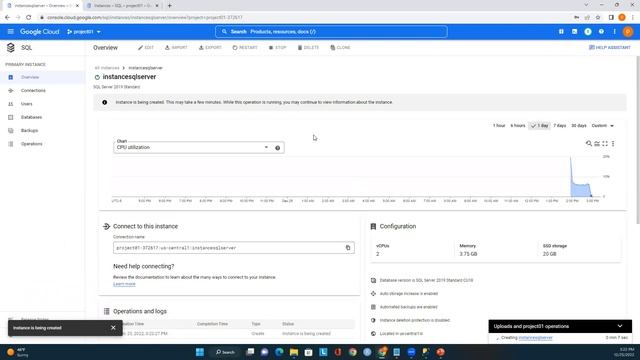Open the Custom time range dropdown

[x=603, y=126]
